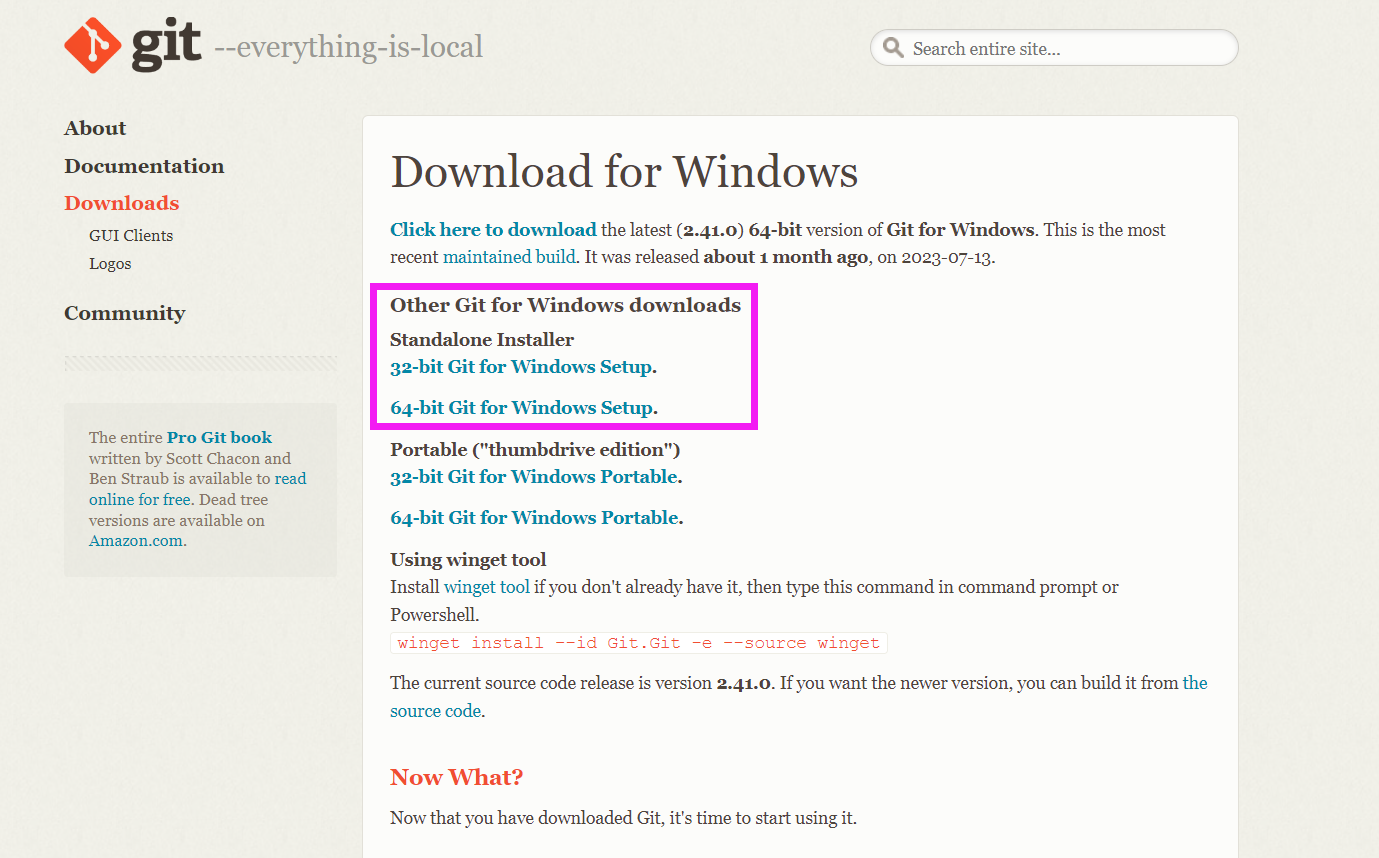This screenshot has height=858, width=1379.
Task: Open the About section
Action: (95, 128)
